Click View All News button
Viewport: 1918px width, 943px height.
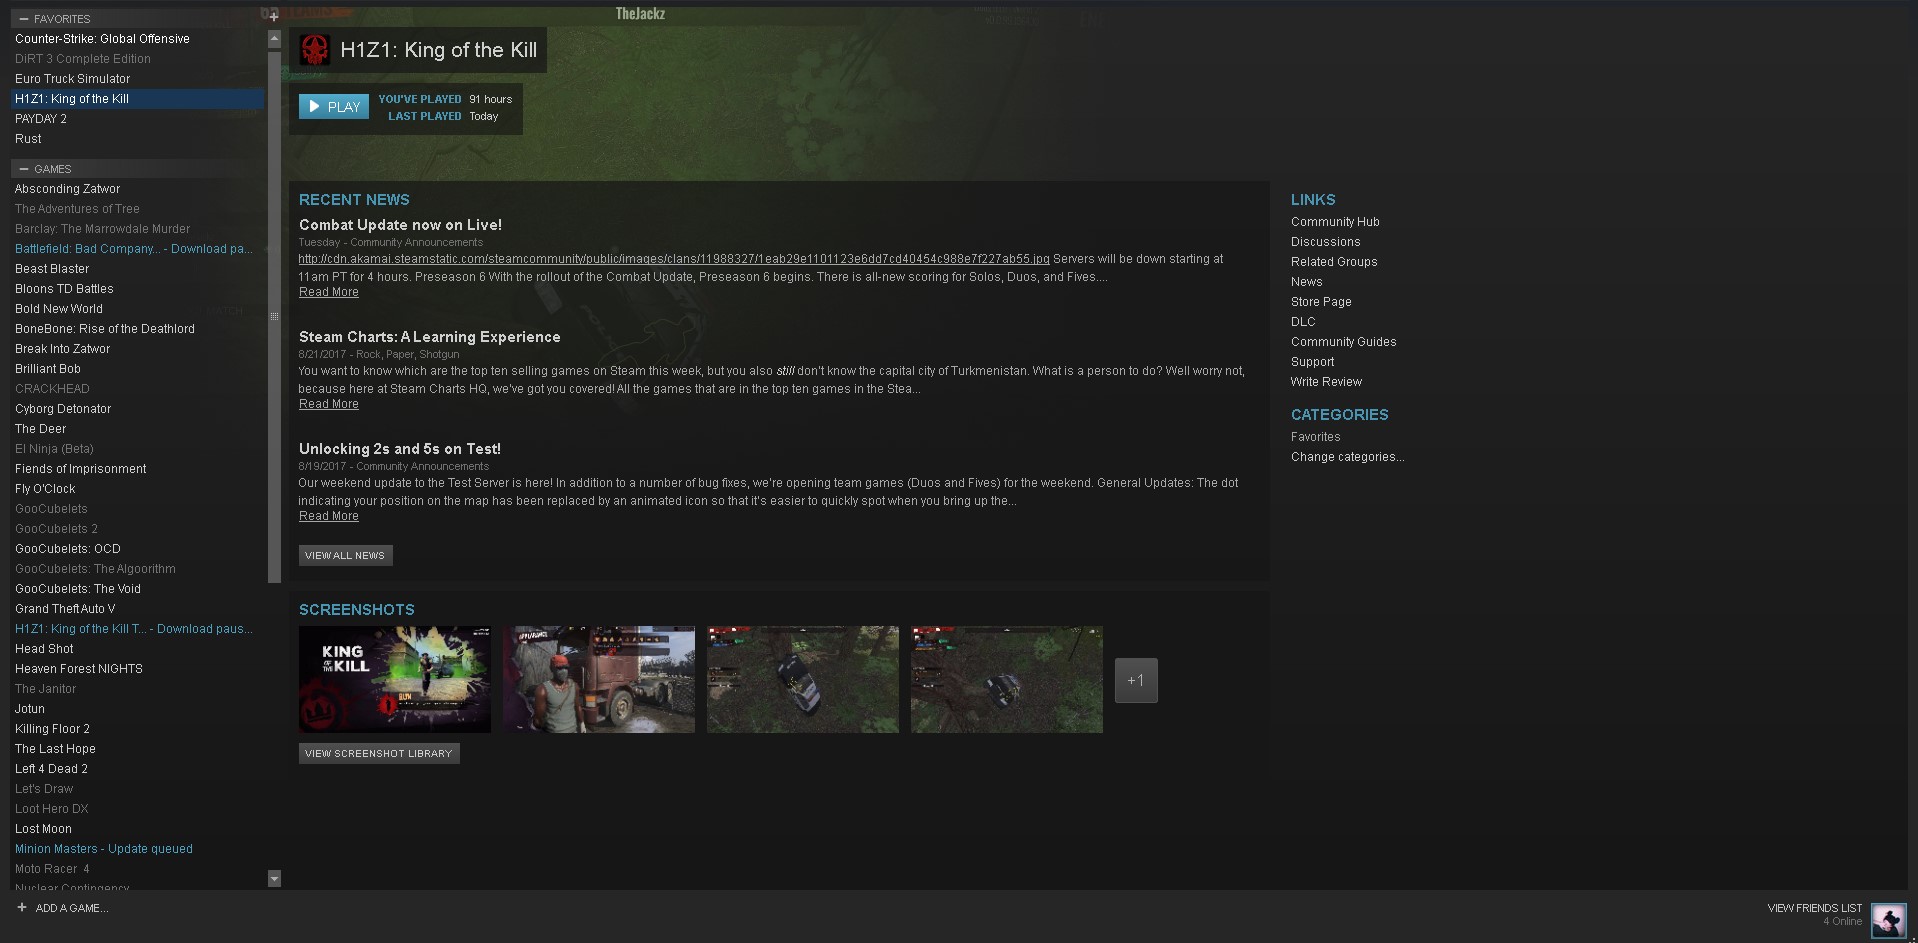point(345,555)
